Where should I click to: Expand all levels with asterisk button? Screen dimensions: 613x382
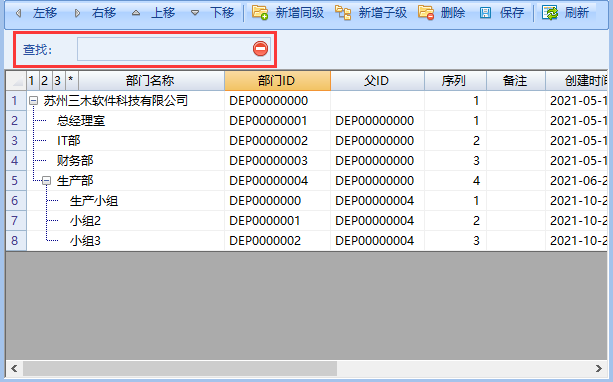[71, 81]
